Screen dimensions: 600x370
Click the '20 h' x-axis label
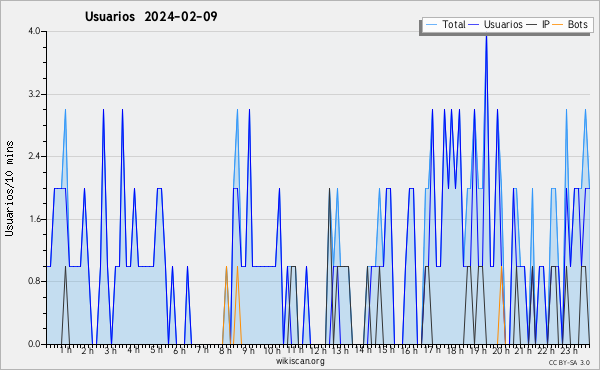(x=501, y=350)
